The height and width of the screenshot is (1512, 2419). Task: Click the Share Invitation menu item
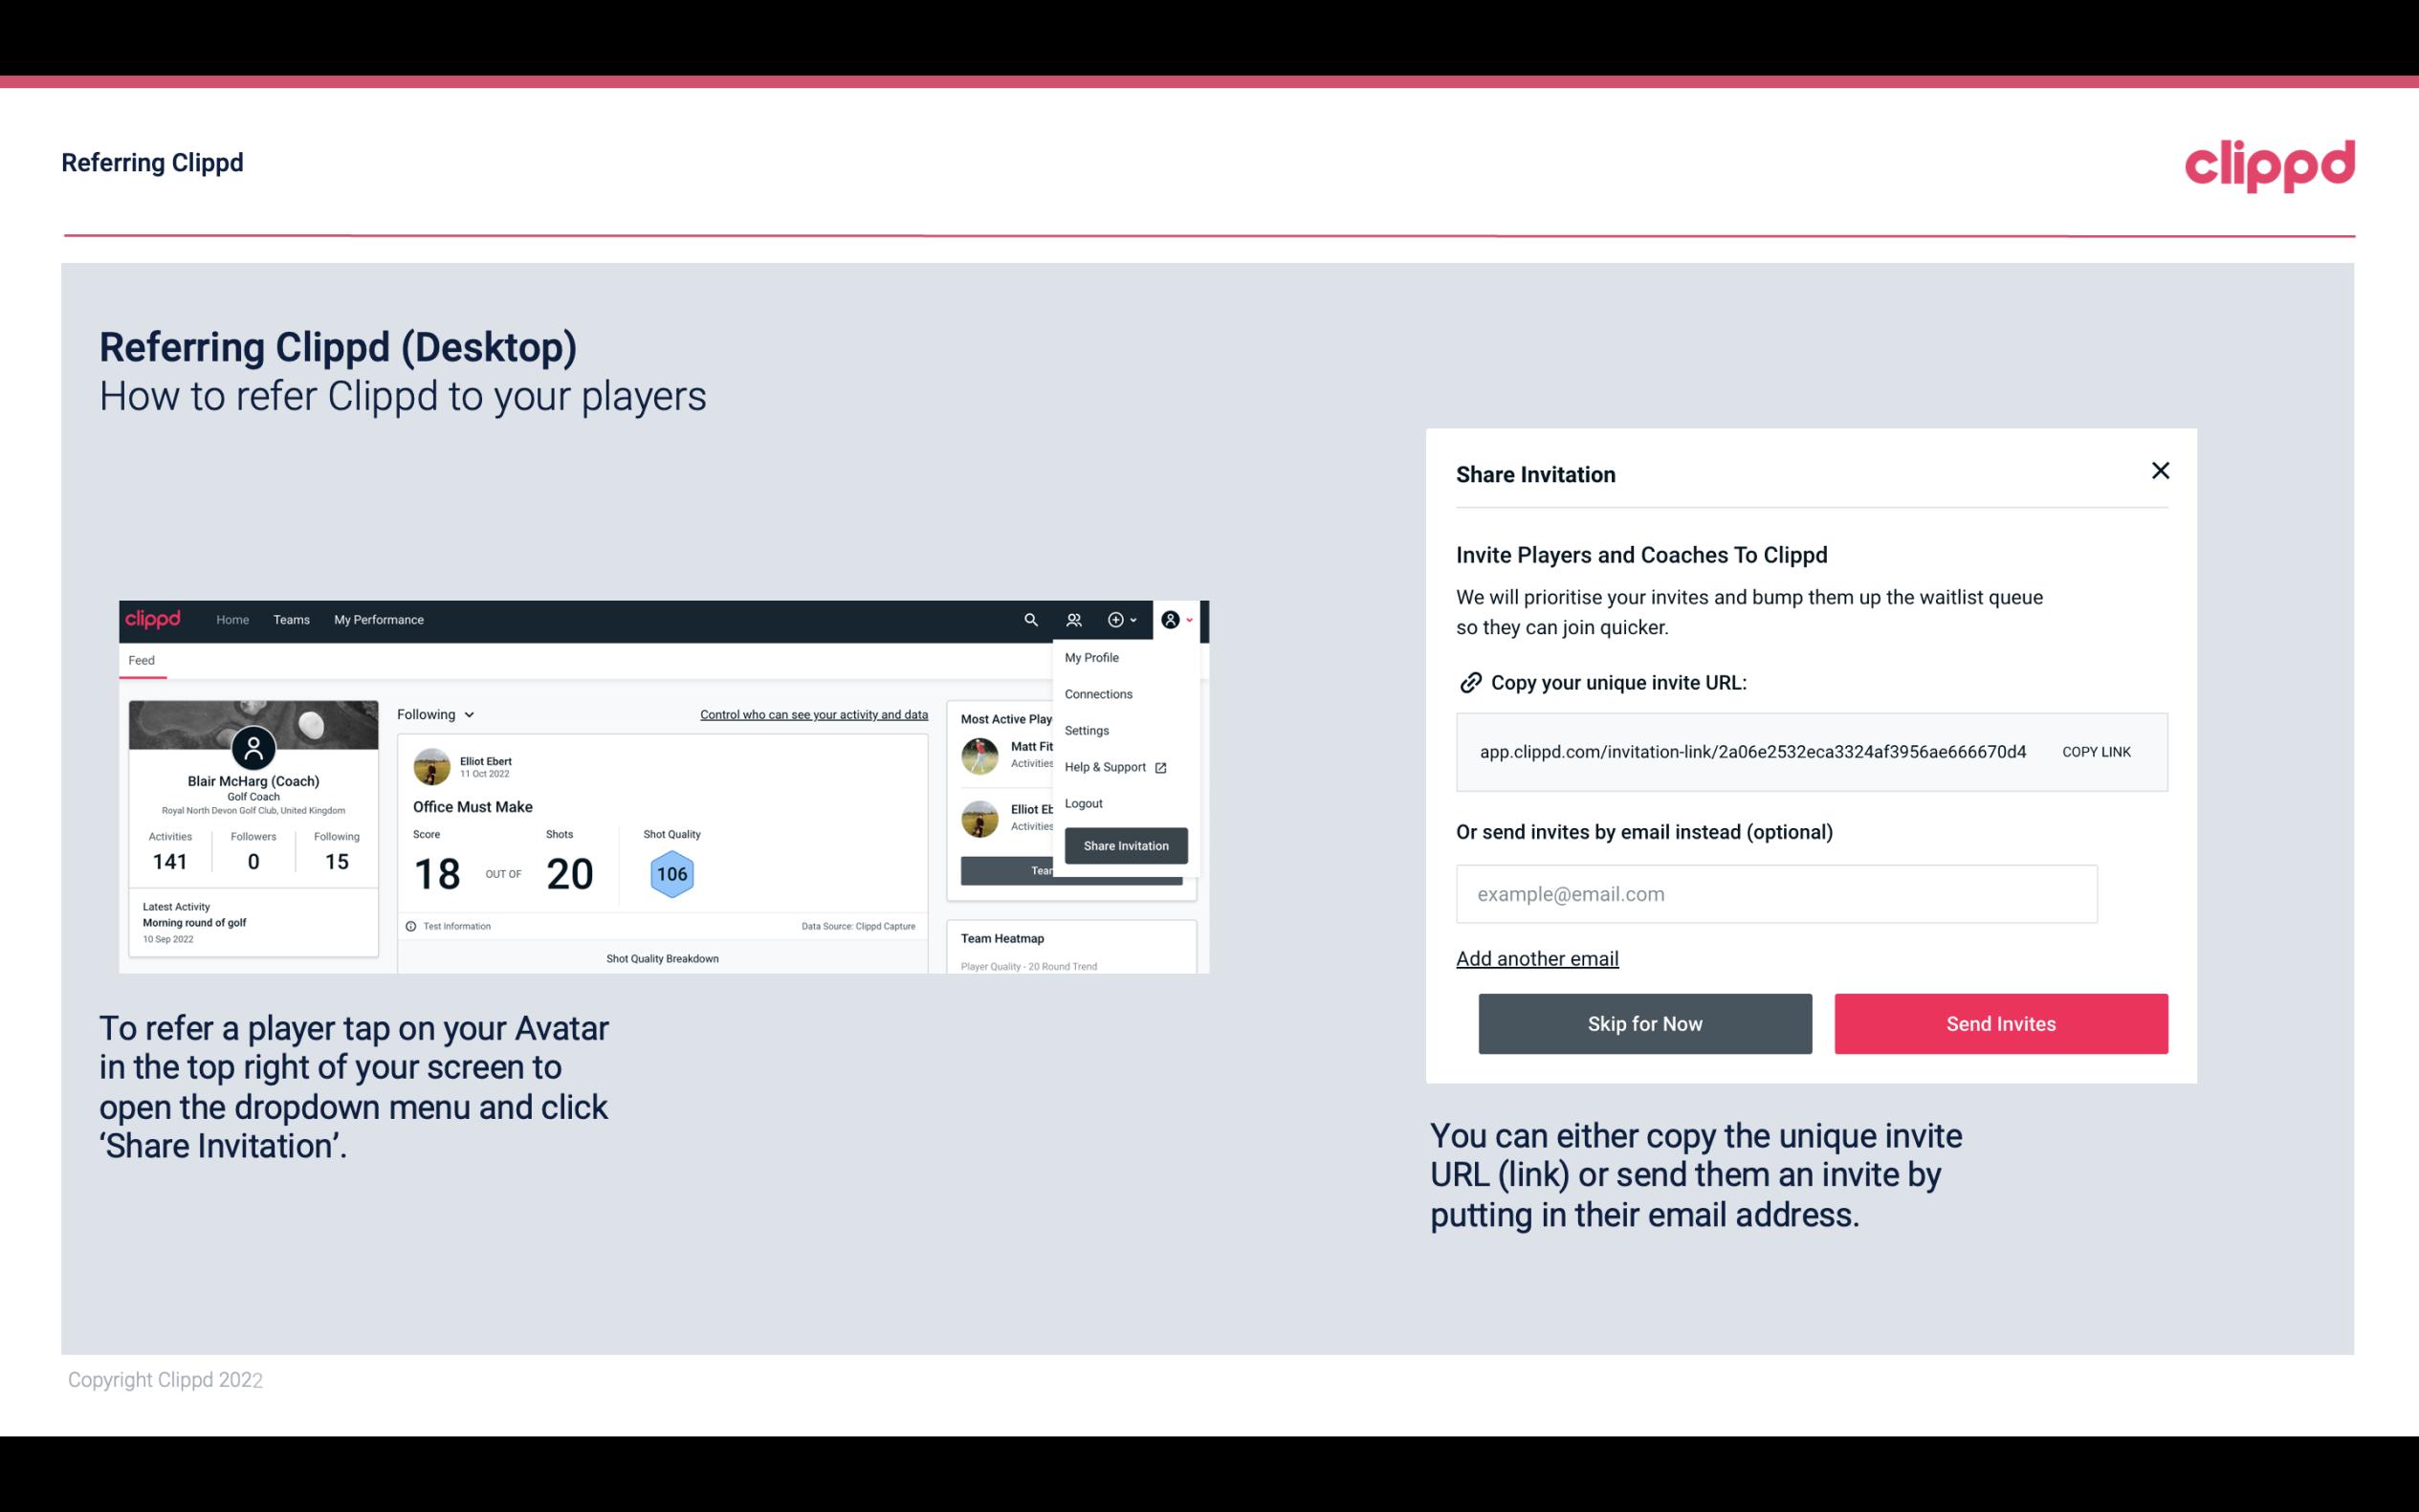pos(1127,844)
